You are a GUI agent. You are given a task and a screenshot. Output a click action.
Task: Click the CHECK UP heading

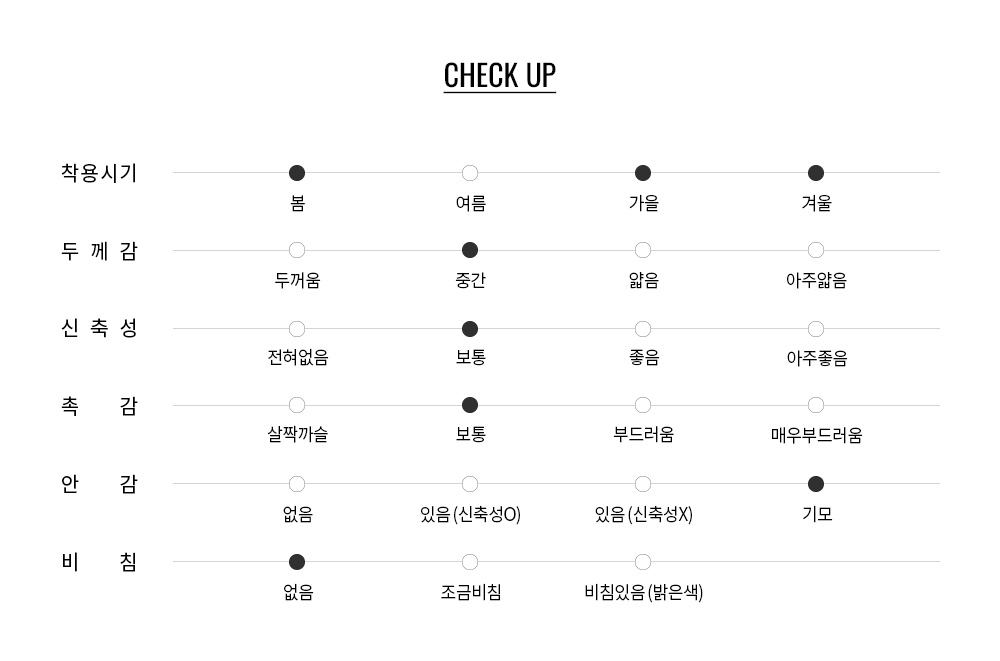point(499,76)
